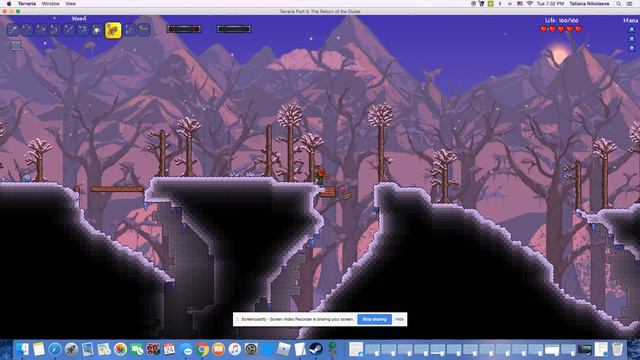Open Finder from the dock
This screenshot has width=640, height=360.
pos(22,349)
